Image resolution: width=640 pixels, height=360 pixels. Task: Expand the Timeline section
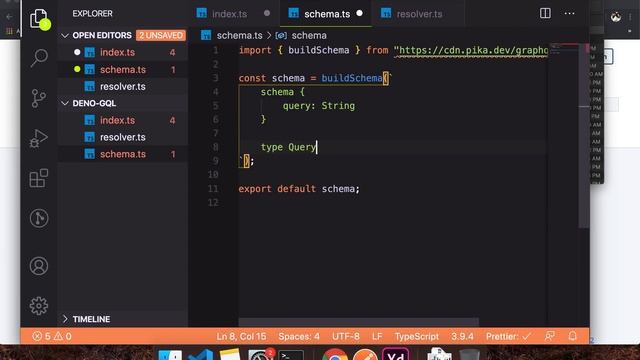[64, 319]
